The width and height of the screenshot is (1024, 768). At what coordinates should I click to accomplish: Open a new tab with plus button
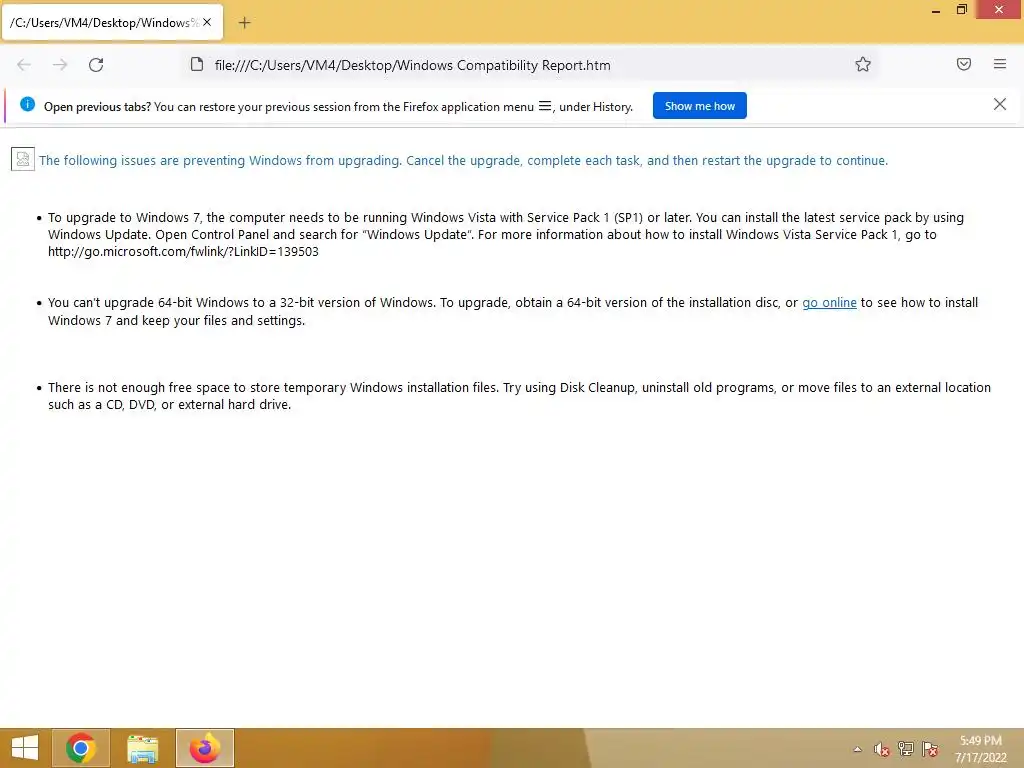[244, 23]
